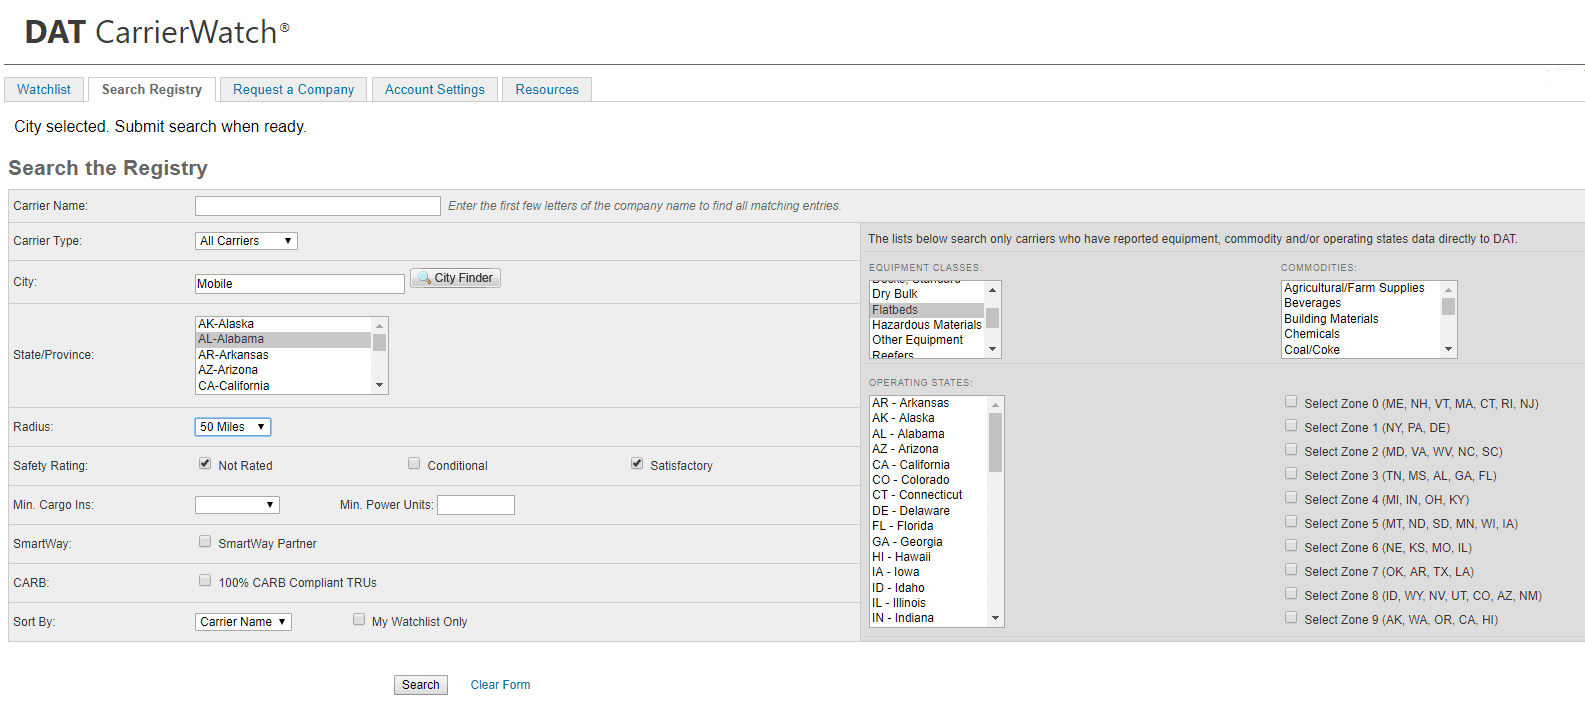Open the Request a Company tab
This screenshot has width=1585, height=708.
pyautogui.click(x=293, y=89)
